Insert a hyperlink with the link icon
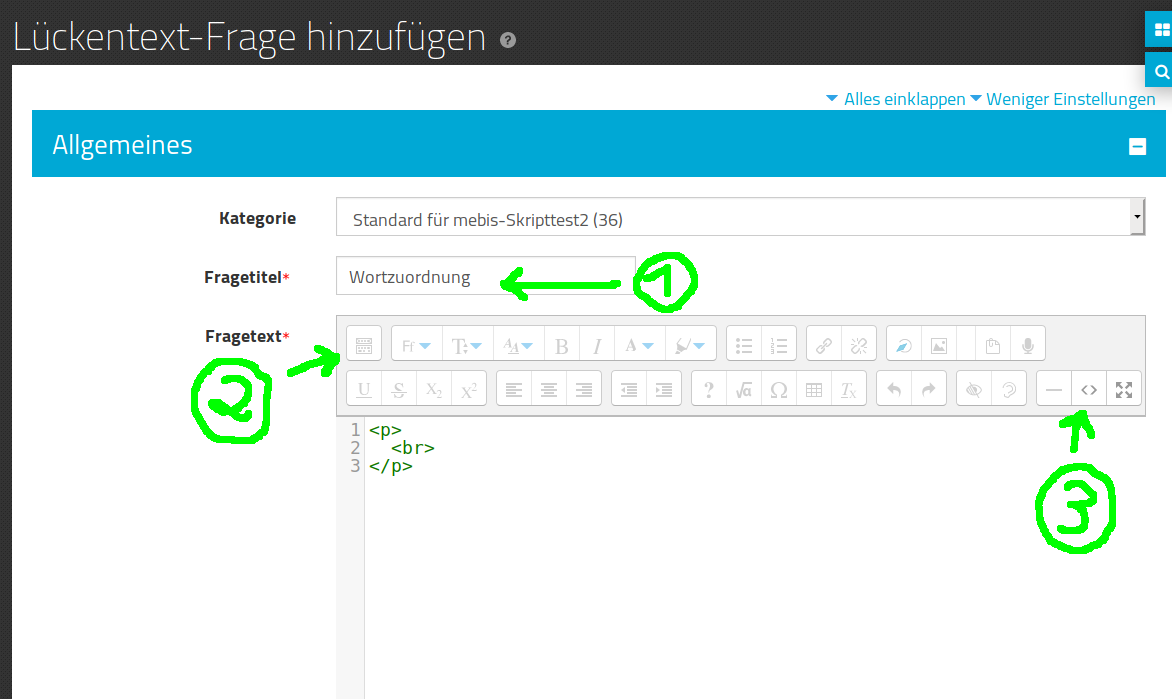Image resolution: width=1172 pixels, height=699 pixels. 824,346
